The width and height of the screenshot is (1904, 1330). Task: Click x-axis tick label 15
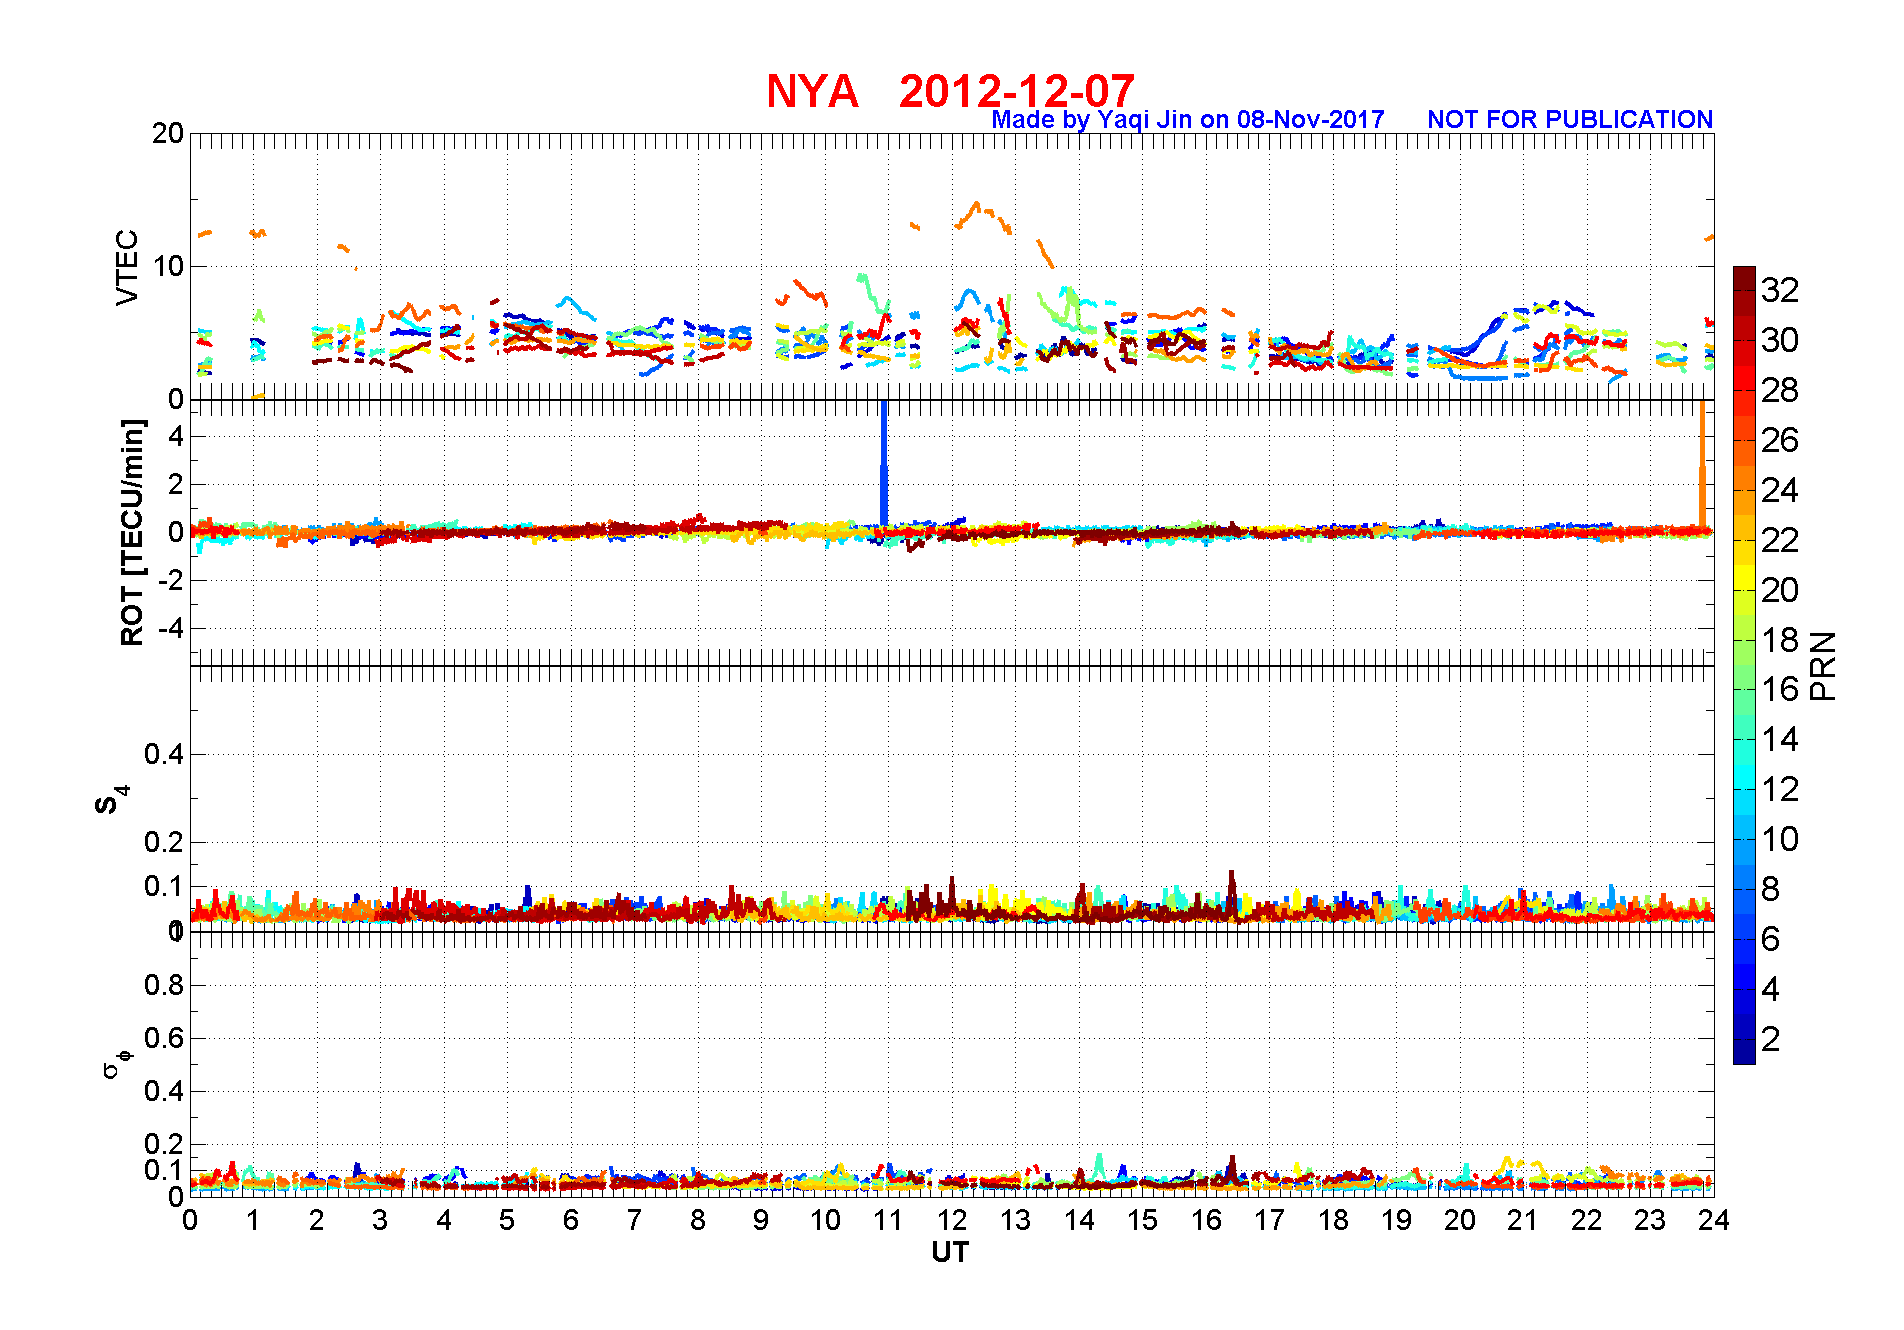tap(1142, 1220)
